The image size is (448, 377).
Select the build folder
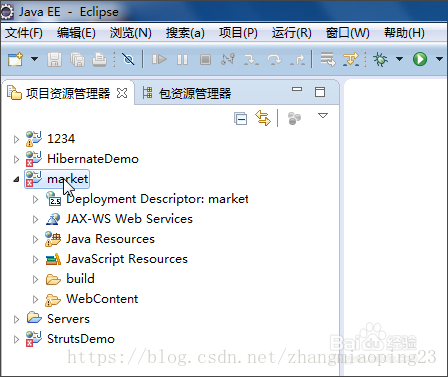pos(80,279)
